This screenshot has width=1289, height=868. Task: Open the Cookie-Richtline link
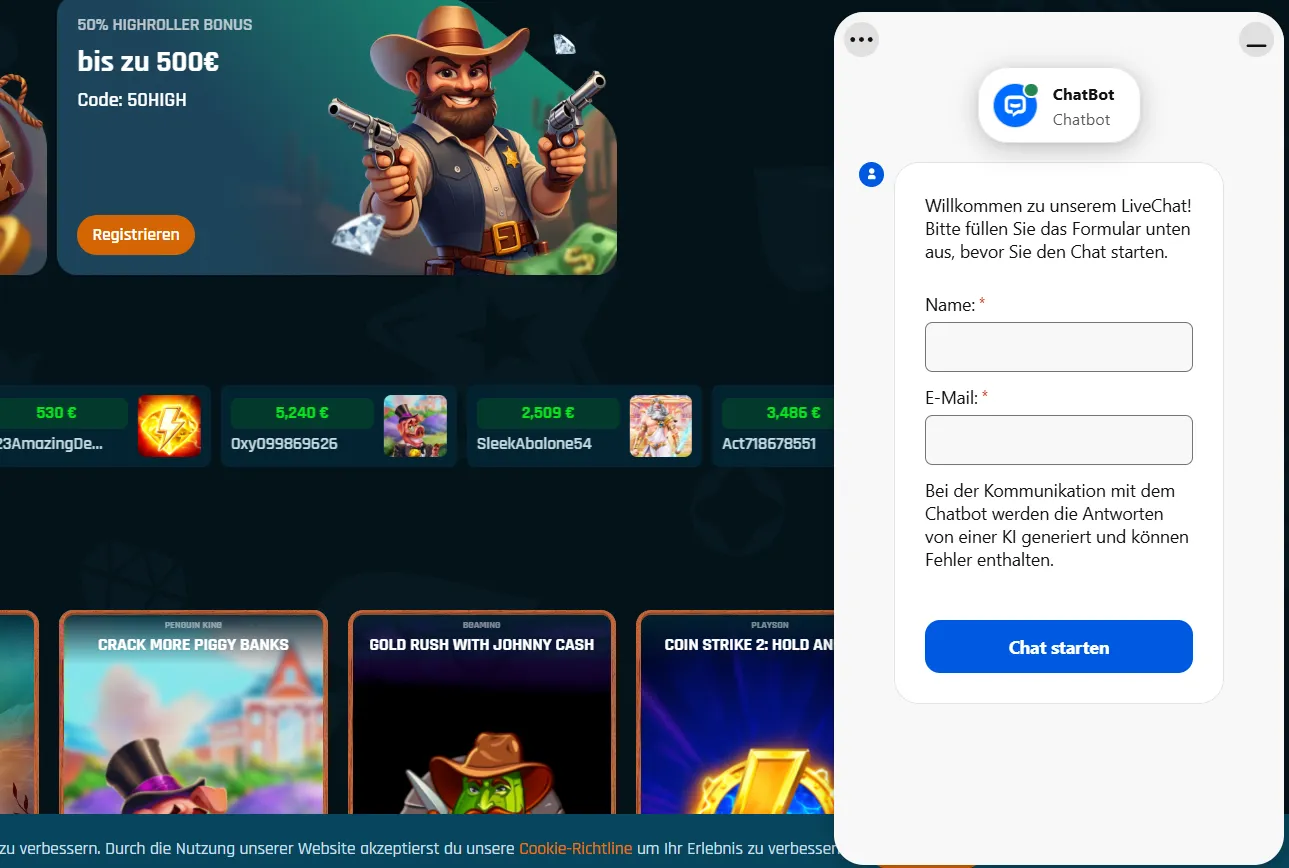[575, 848]
